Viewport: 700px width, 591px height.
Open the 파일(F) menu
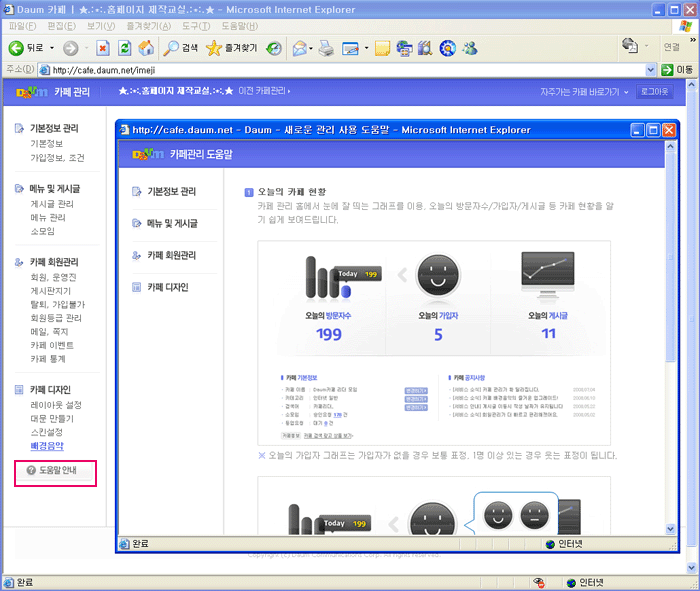(x=22, y=26)
